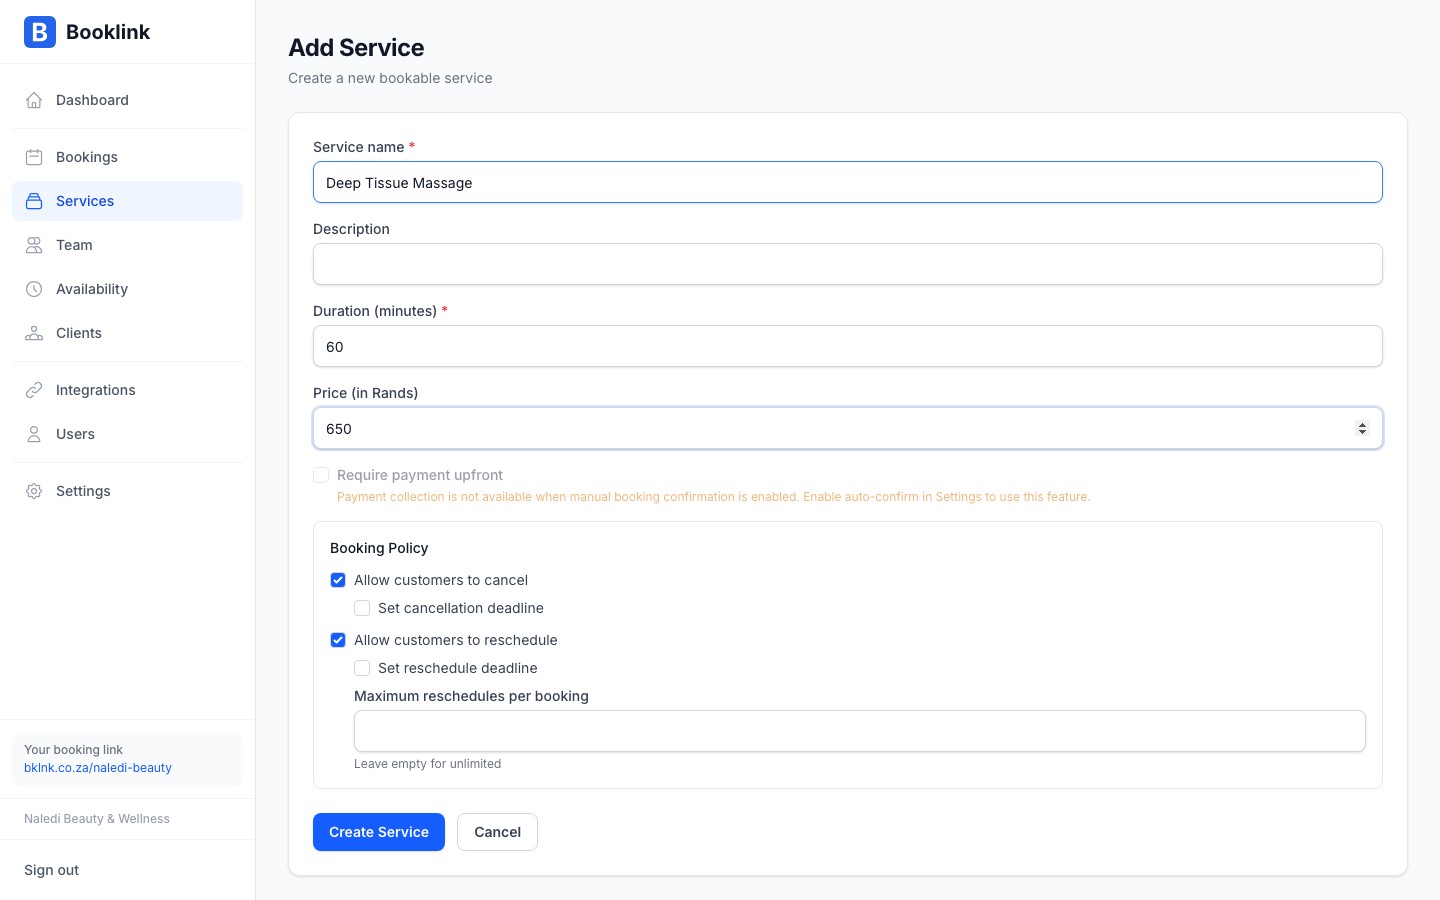Image resolution: width=1440 pixels, height=900 pixels.
Task: Uncheck Allow customers to cancel
Action: pos(338,580)
